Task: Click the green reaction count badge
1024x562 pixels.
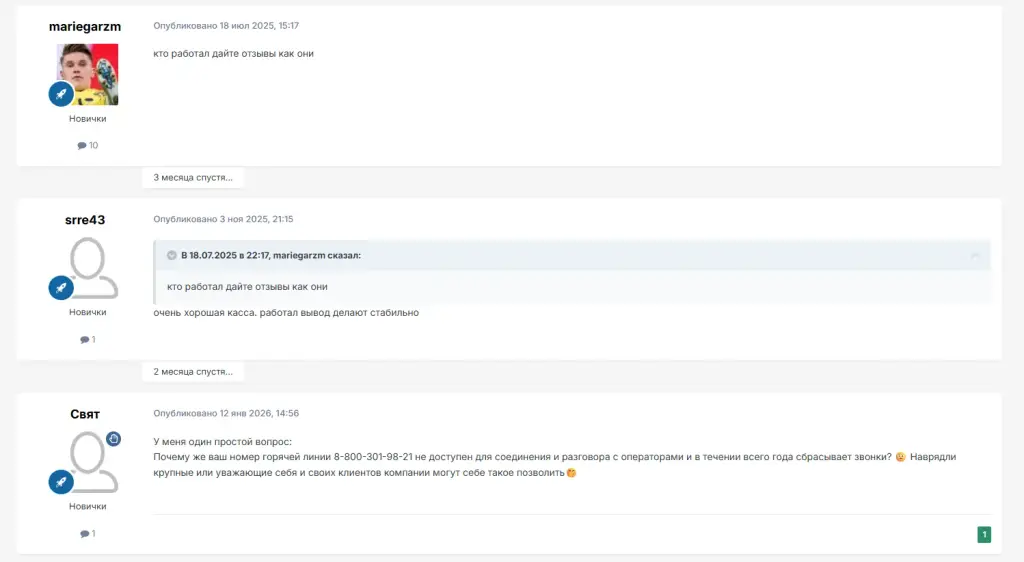Action: pos(984,535)
